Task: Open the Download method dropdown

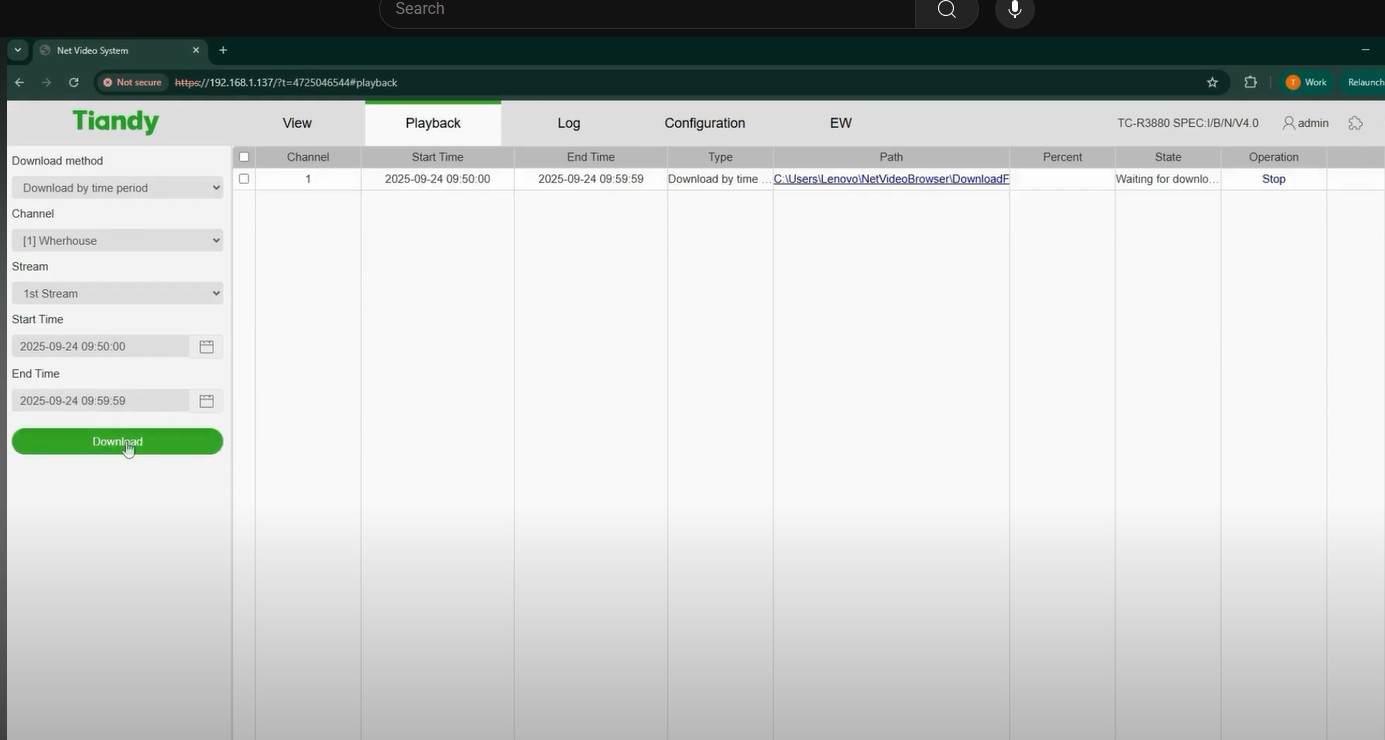Action: tap(116, 187)
